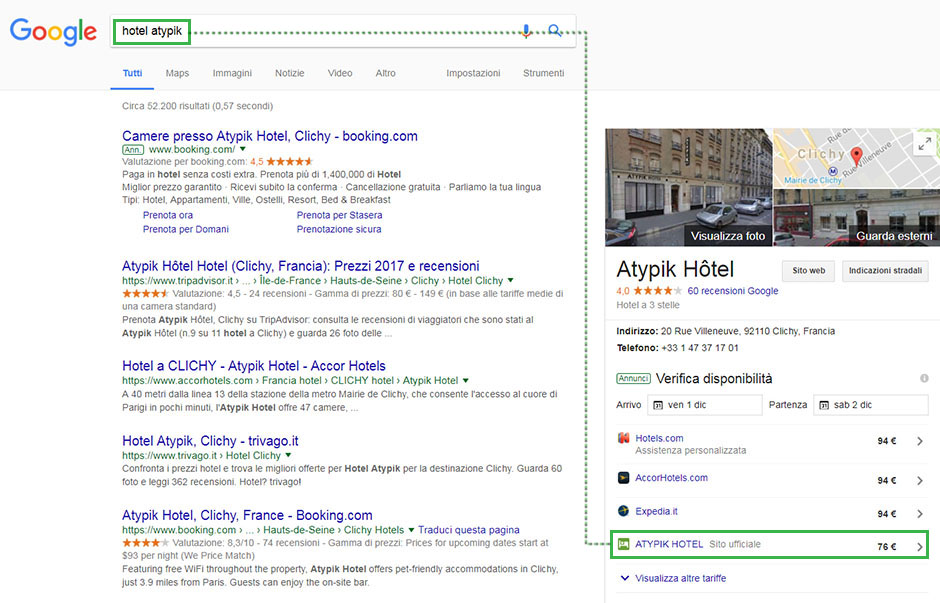Open Expedia.it offer arrow
Viewport: 940px width, 603px height.
pos(920,514)
